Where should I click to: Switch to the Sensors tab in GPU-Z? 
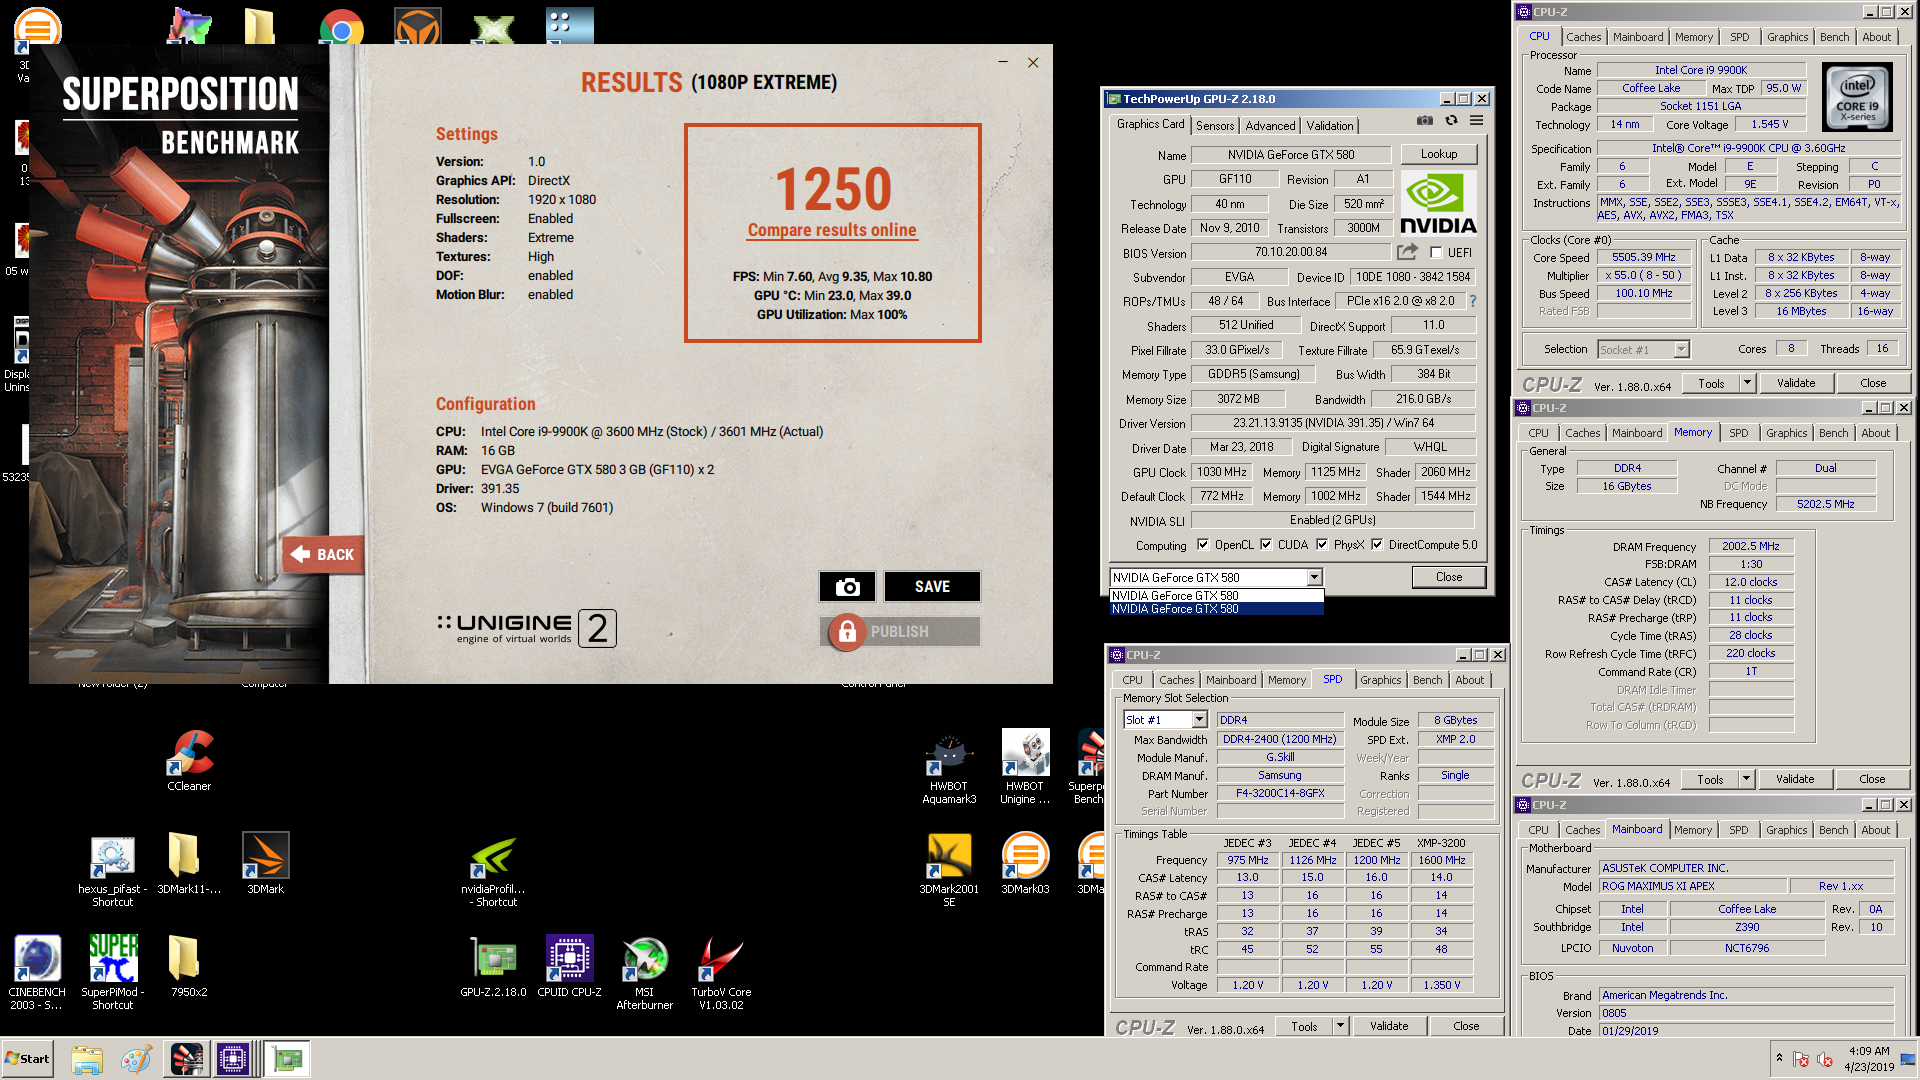coord(1215,126)
